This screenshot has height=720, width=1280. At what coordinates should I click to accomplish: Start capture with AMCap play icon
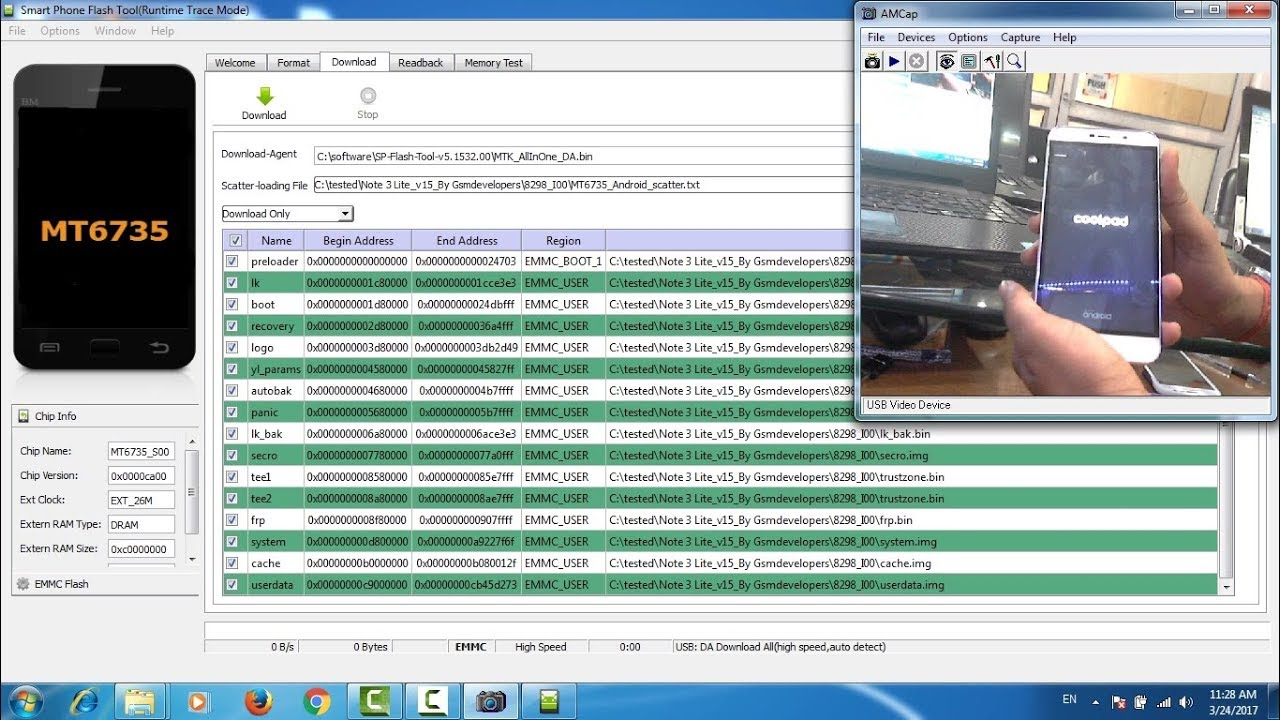[895, 61]
